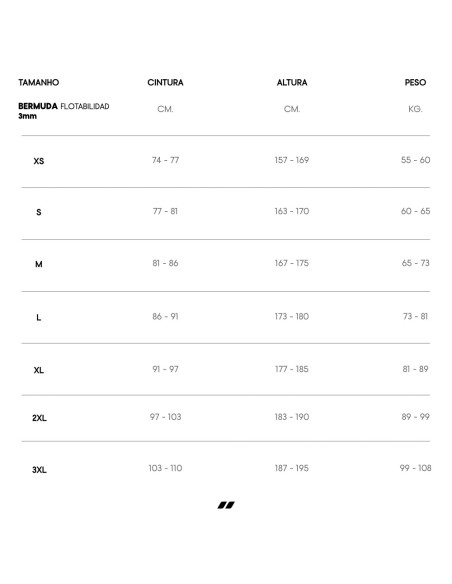
Task: Click the brand logo below the table
Action: click(226, 505)
